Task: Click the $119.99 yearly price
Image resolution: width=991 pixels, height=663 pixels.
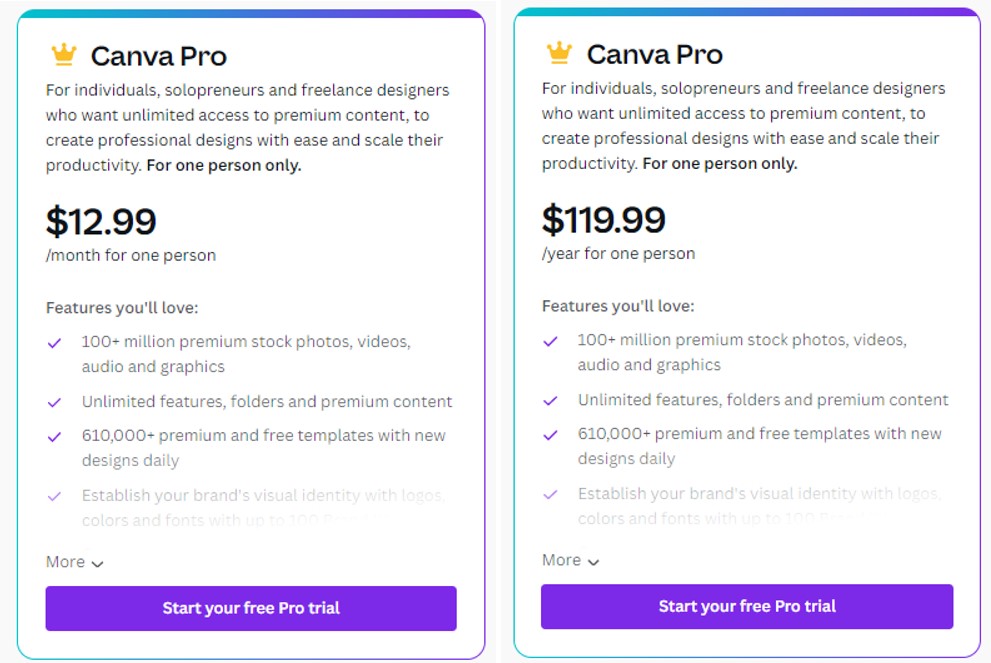Action: pyautogui.click(x=604, y=220)
